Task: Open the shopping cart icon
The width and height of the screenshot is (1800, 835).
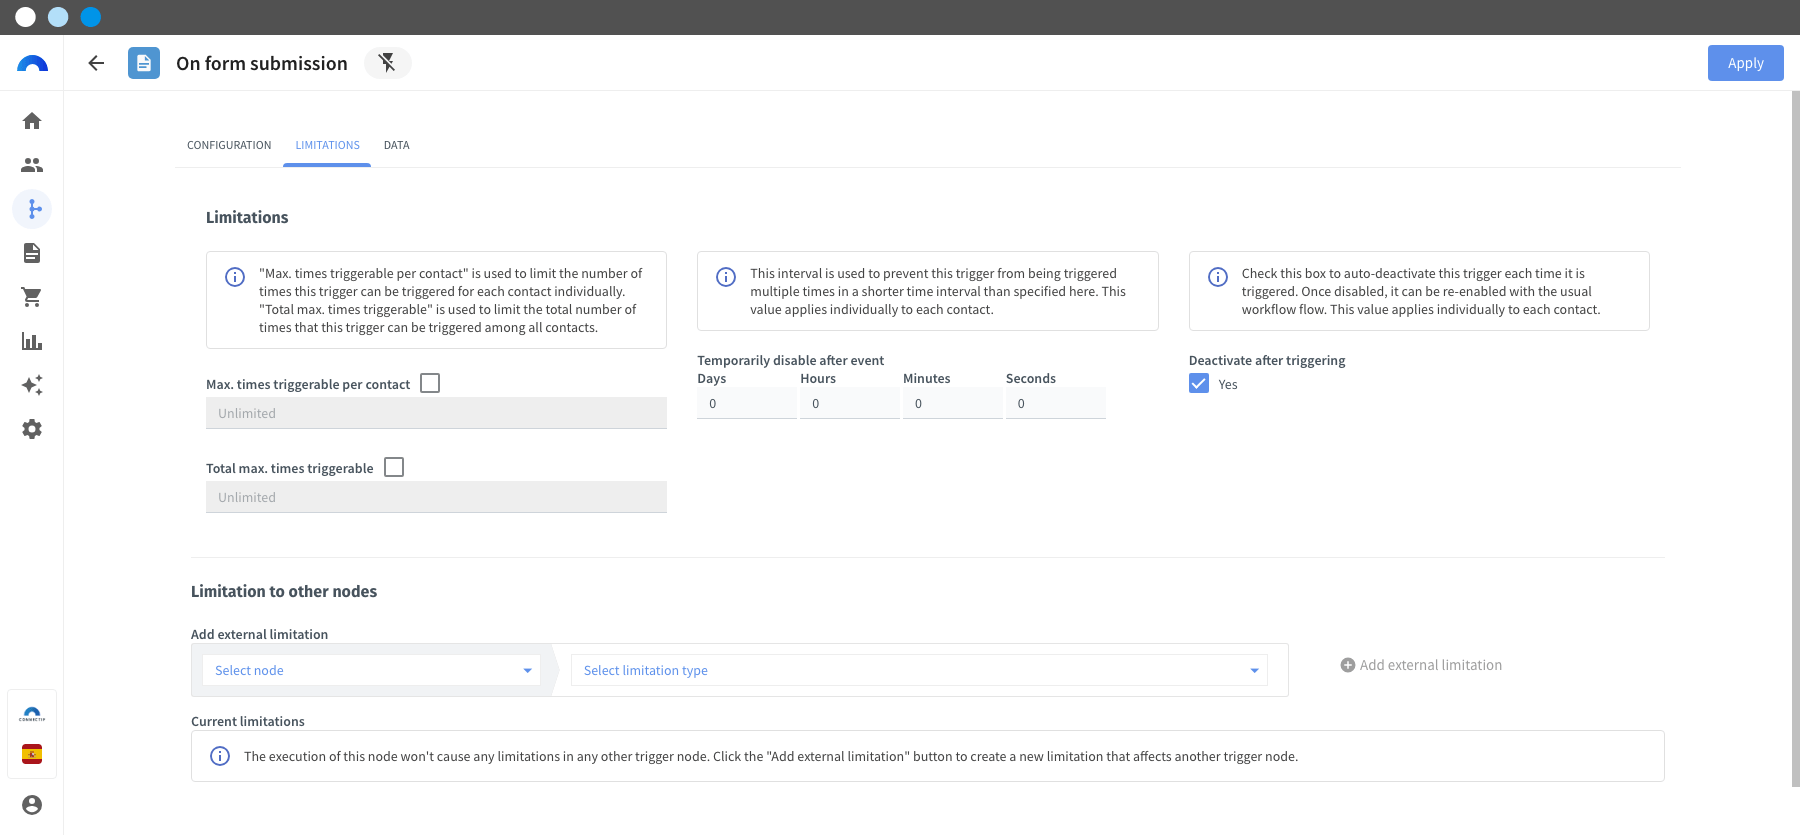Action: click(x=32, y=297)
